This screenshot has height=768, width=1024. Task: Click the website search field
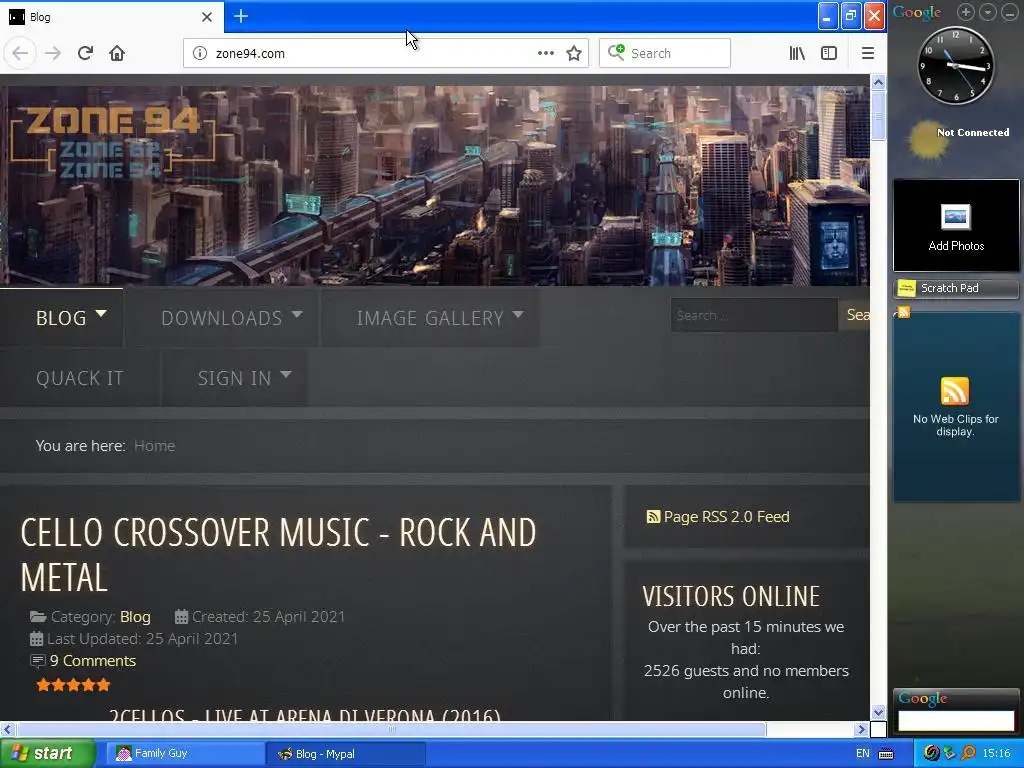coord(754,315)
